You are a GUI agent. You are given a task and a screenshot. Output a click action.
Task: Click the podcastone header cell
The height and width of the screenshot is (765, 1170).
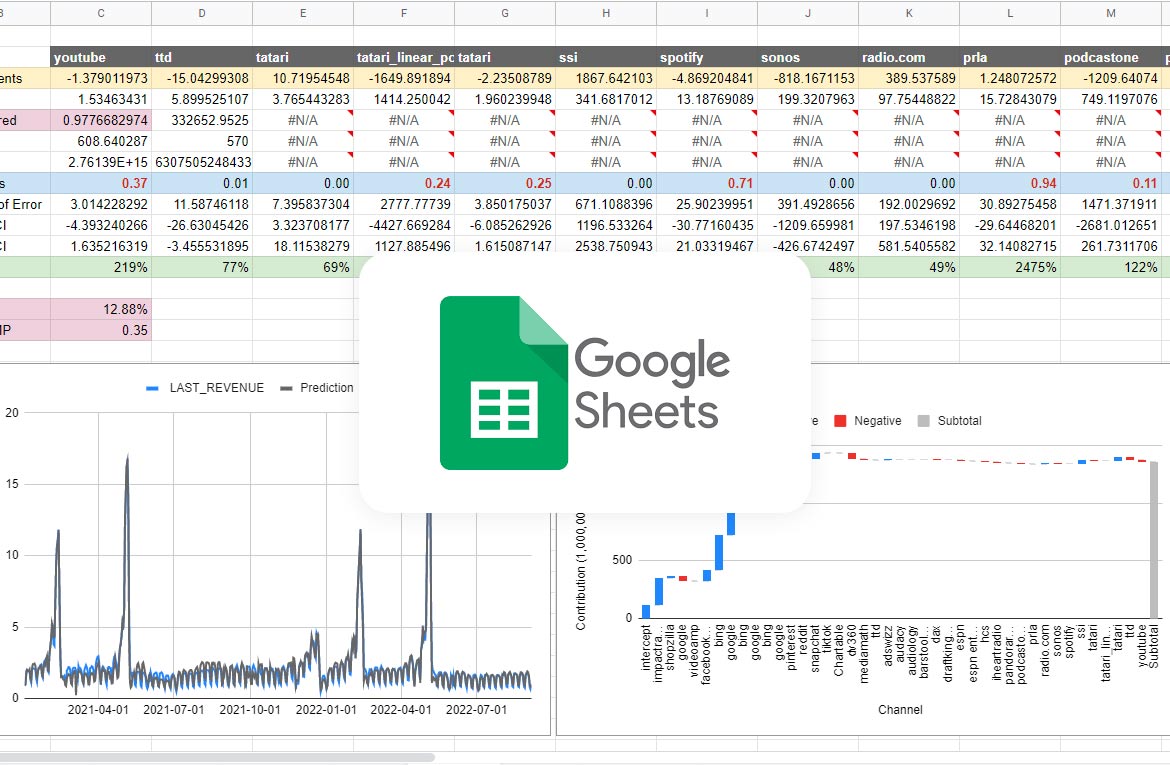(1111, 57)
